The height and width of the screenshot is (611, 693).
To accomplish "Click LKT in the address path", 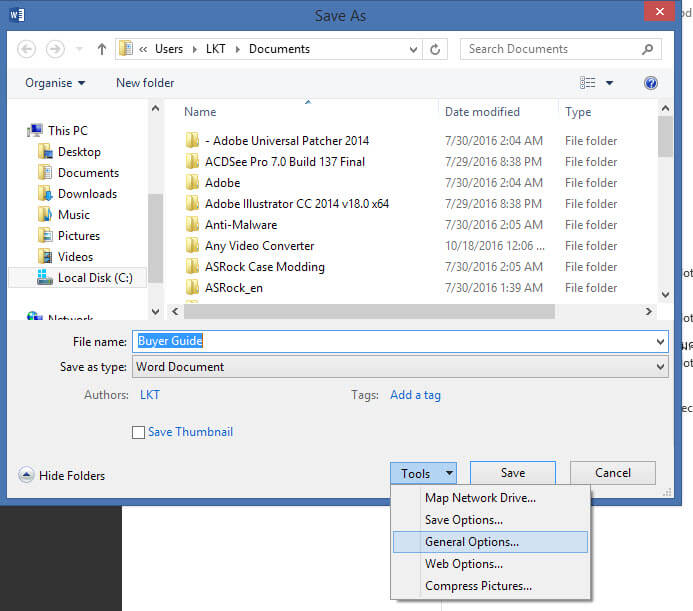I will [216, 49].
